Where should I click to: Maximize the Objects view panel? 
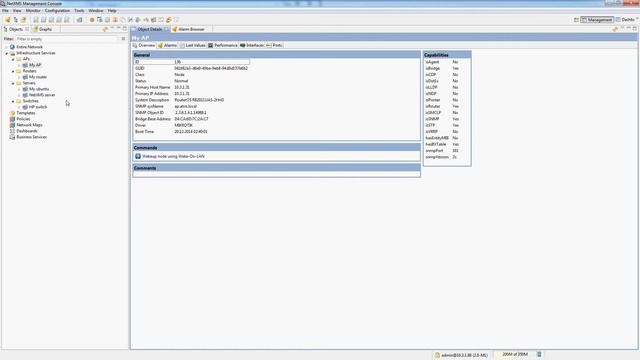click(x=125, y=29)
